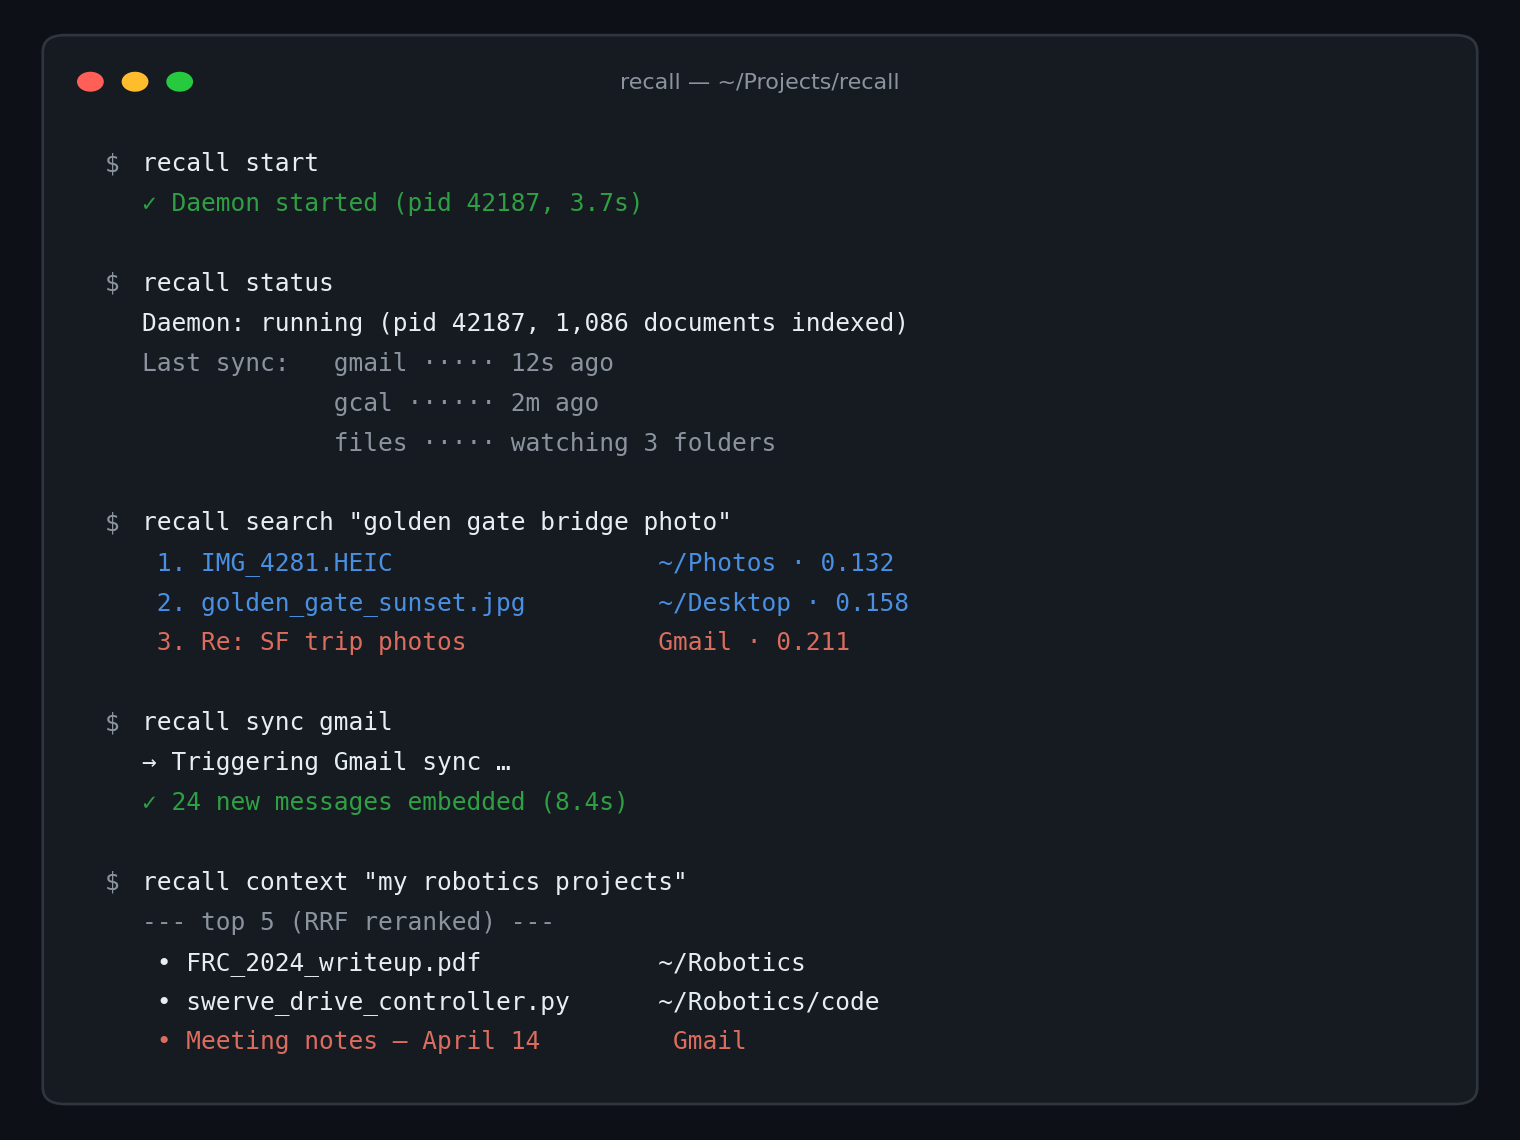
Task: Click the 'files watching 3 folders' line
Action: pos(554,443)
